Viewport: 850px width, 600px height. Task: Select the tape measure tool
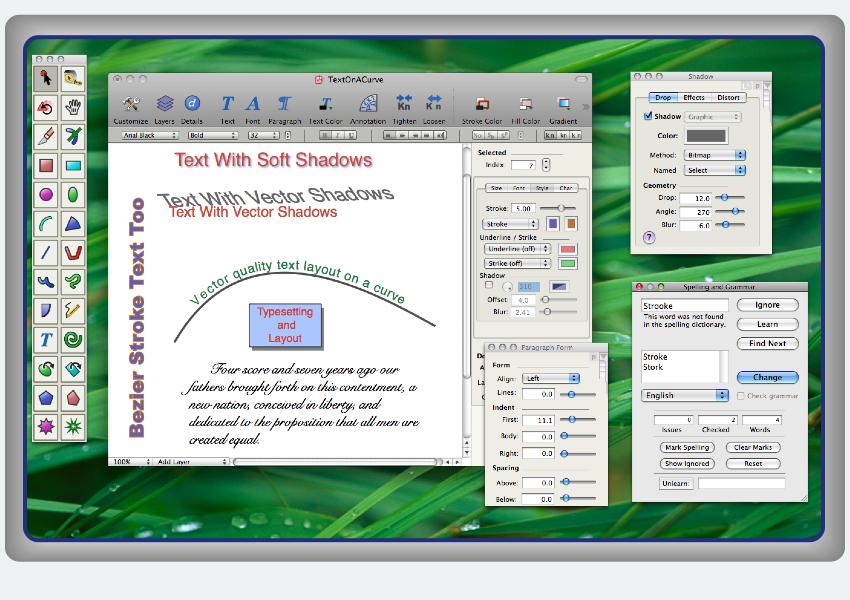click(x=73, y=79)
